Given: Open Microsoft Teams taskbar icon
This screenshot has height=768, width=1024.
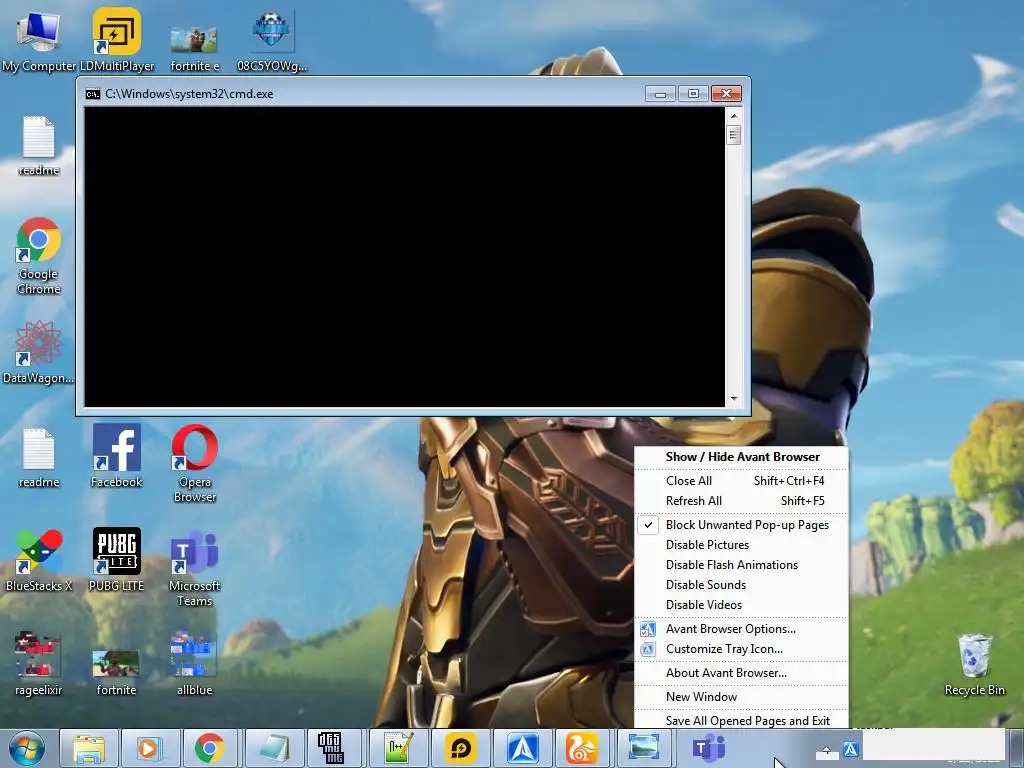Looking at the screenshot, I should (709, 748).
